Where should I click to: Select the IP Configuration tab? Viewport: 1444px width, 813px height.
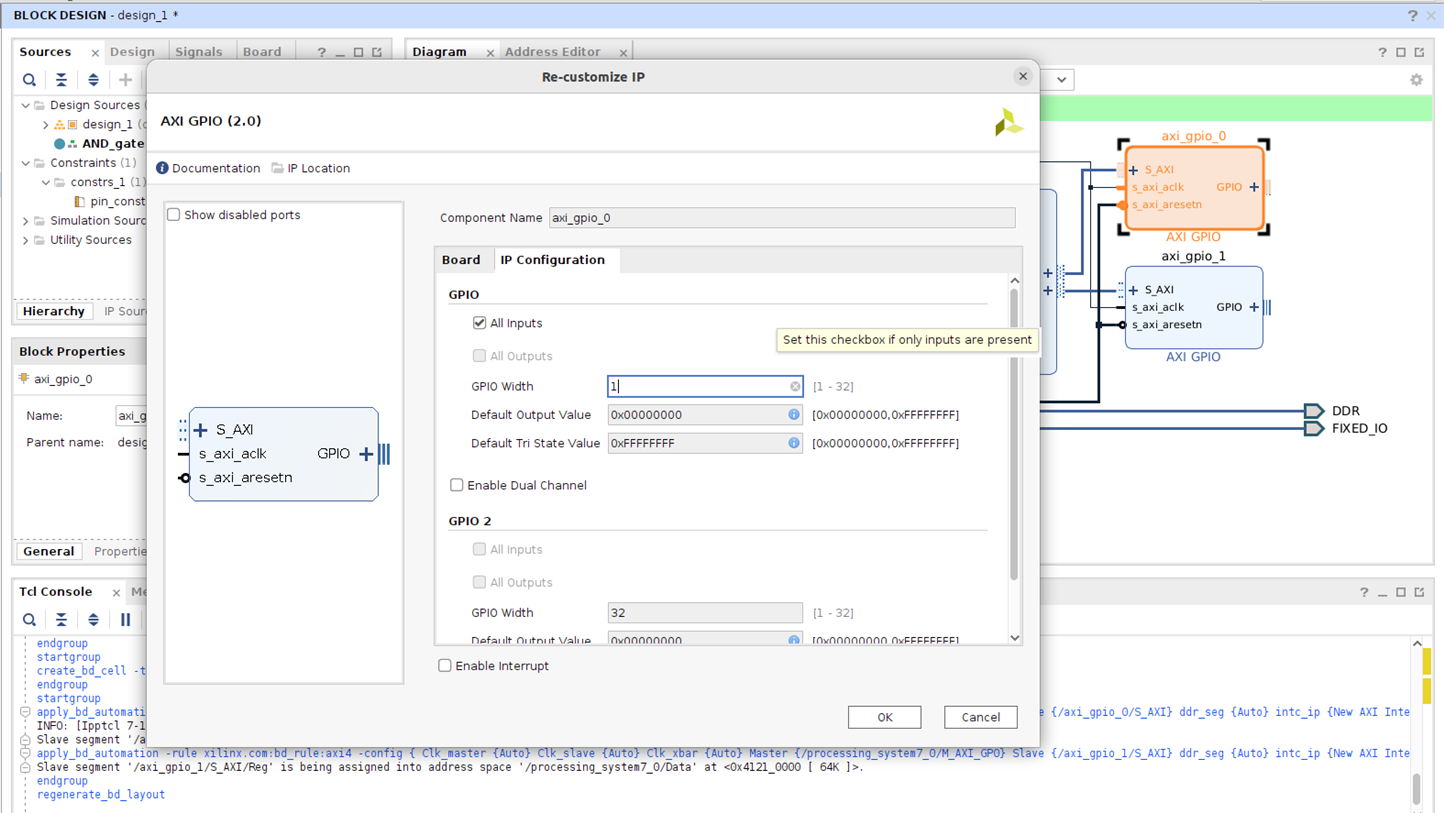pos(553,260)
